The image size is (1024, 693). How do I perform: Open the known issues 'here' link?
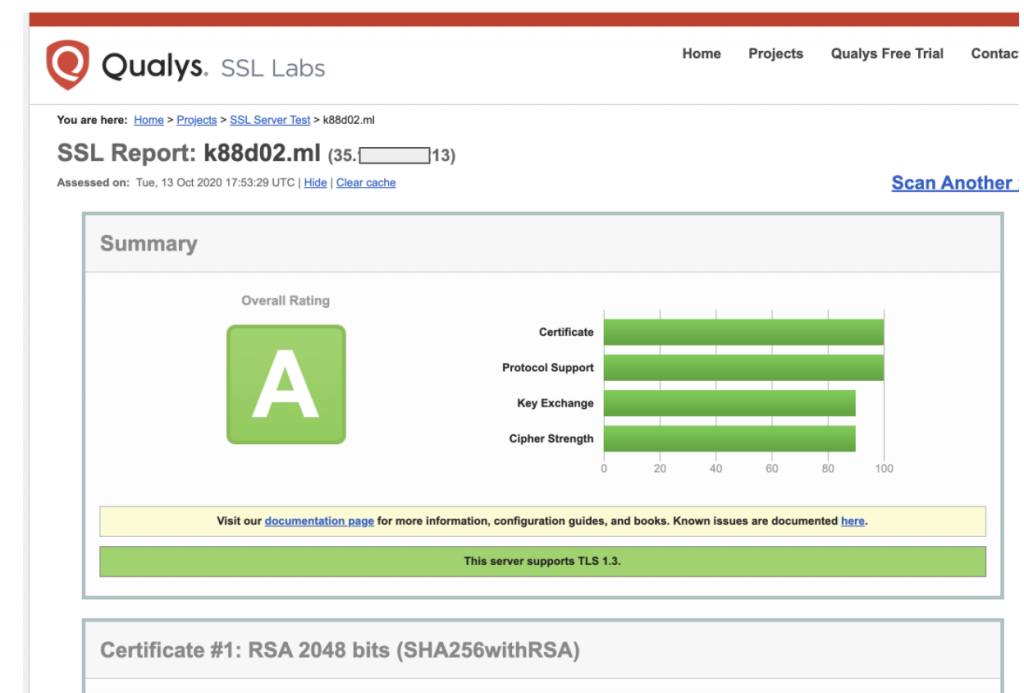[x=853, y=521]
